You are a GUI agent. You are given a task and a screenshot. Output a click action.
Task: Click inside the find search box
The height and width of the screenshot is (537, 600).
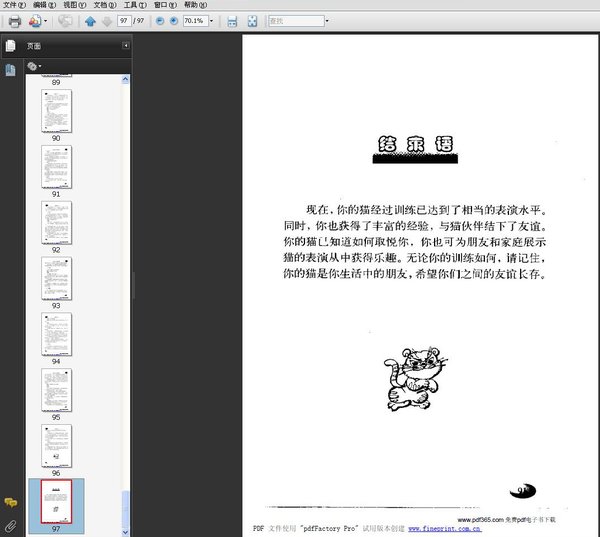point(296,21)
